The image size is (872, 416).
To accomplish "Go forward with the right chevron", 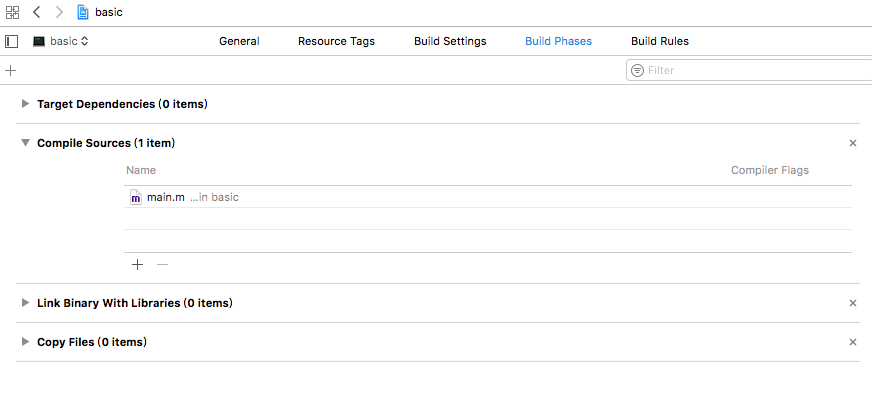I will (59, 12).
